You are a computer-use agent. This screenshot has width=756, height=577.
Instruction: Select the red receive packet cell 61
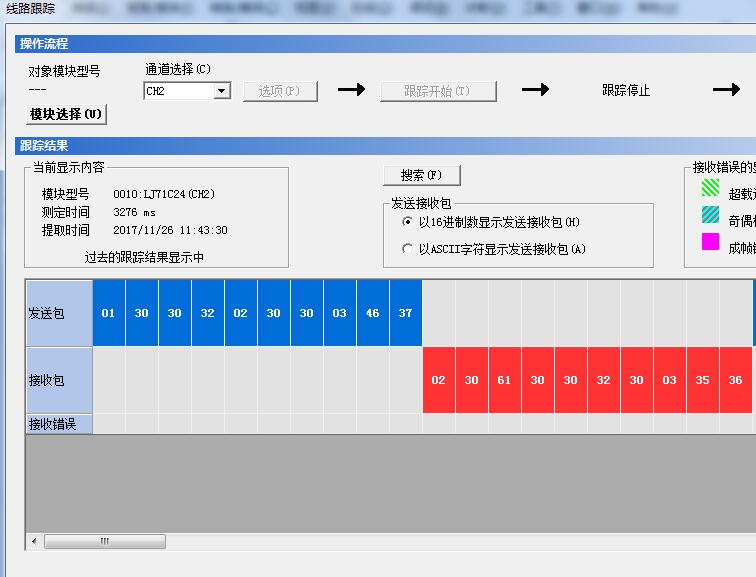point(504,380)
